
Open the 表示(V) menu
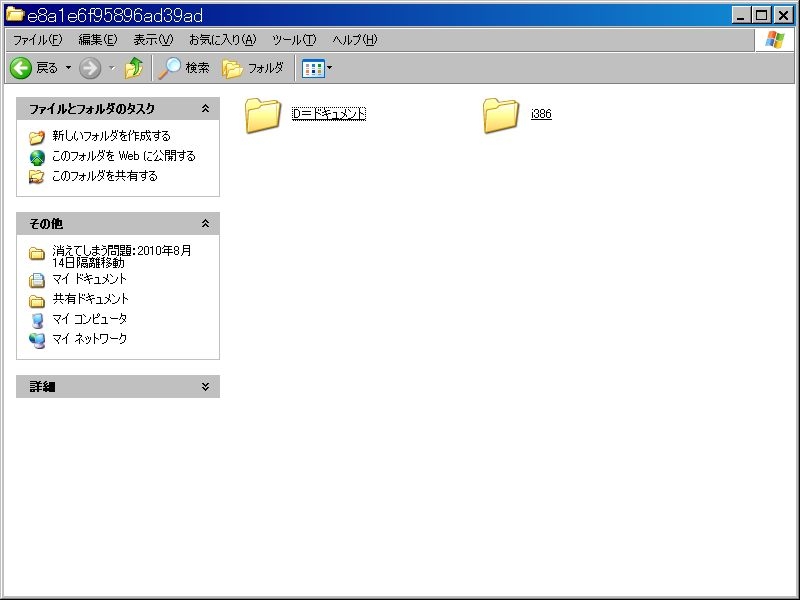coord(153,40)
